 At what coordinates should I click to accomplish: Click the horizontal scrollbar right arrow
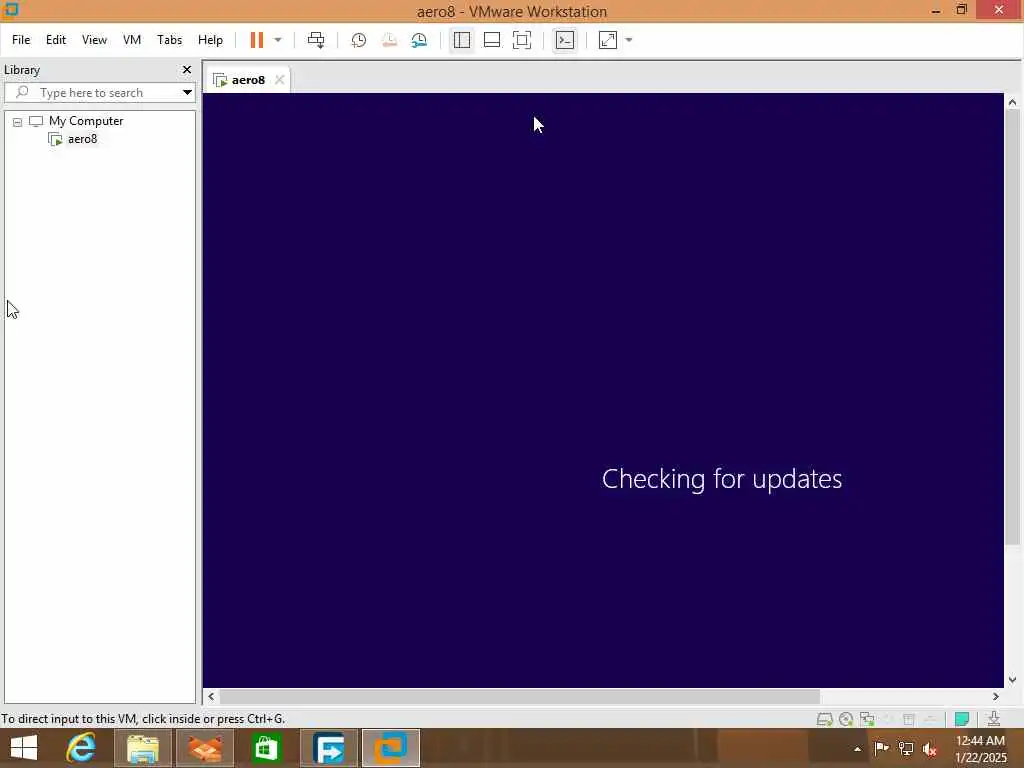[996, 697]
